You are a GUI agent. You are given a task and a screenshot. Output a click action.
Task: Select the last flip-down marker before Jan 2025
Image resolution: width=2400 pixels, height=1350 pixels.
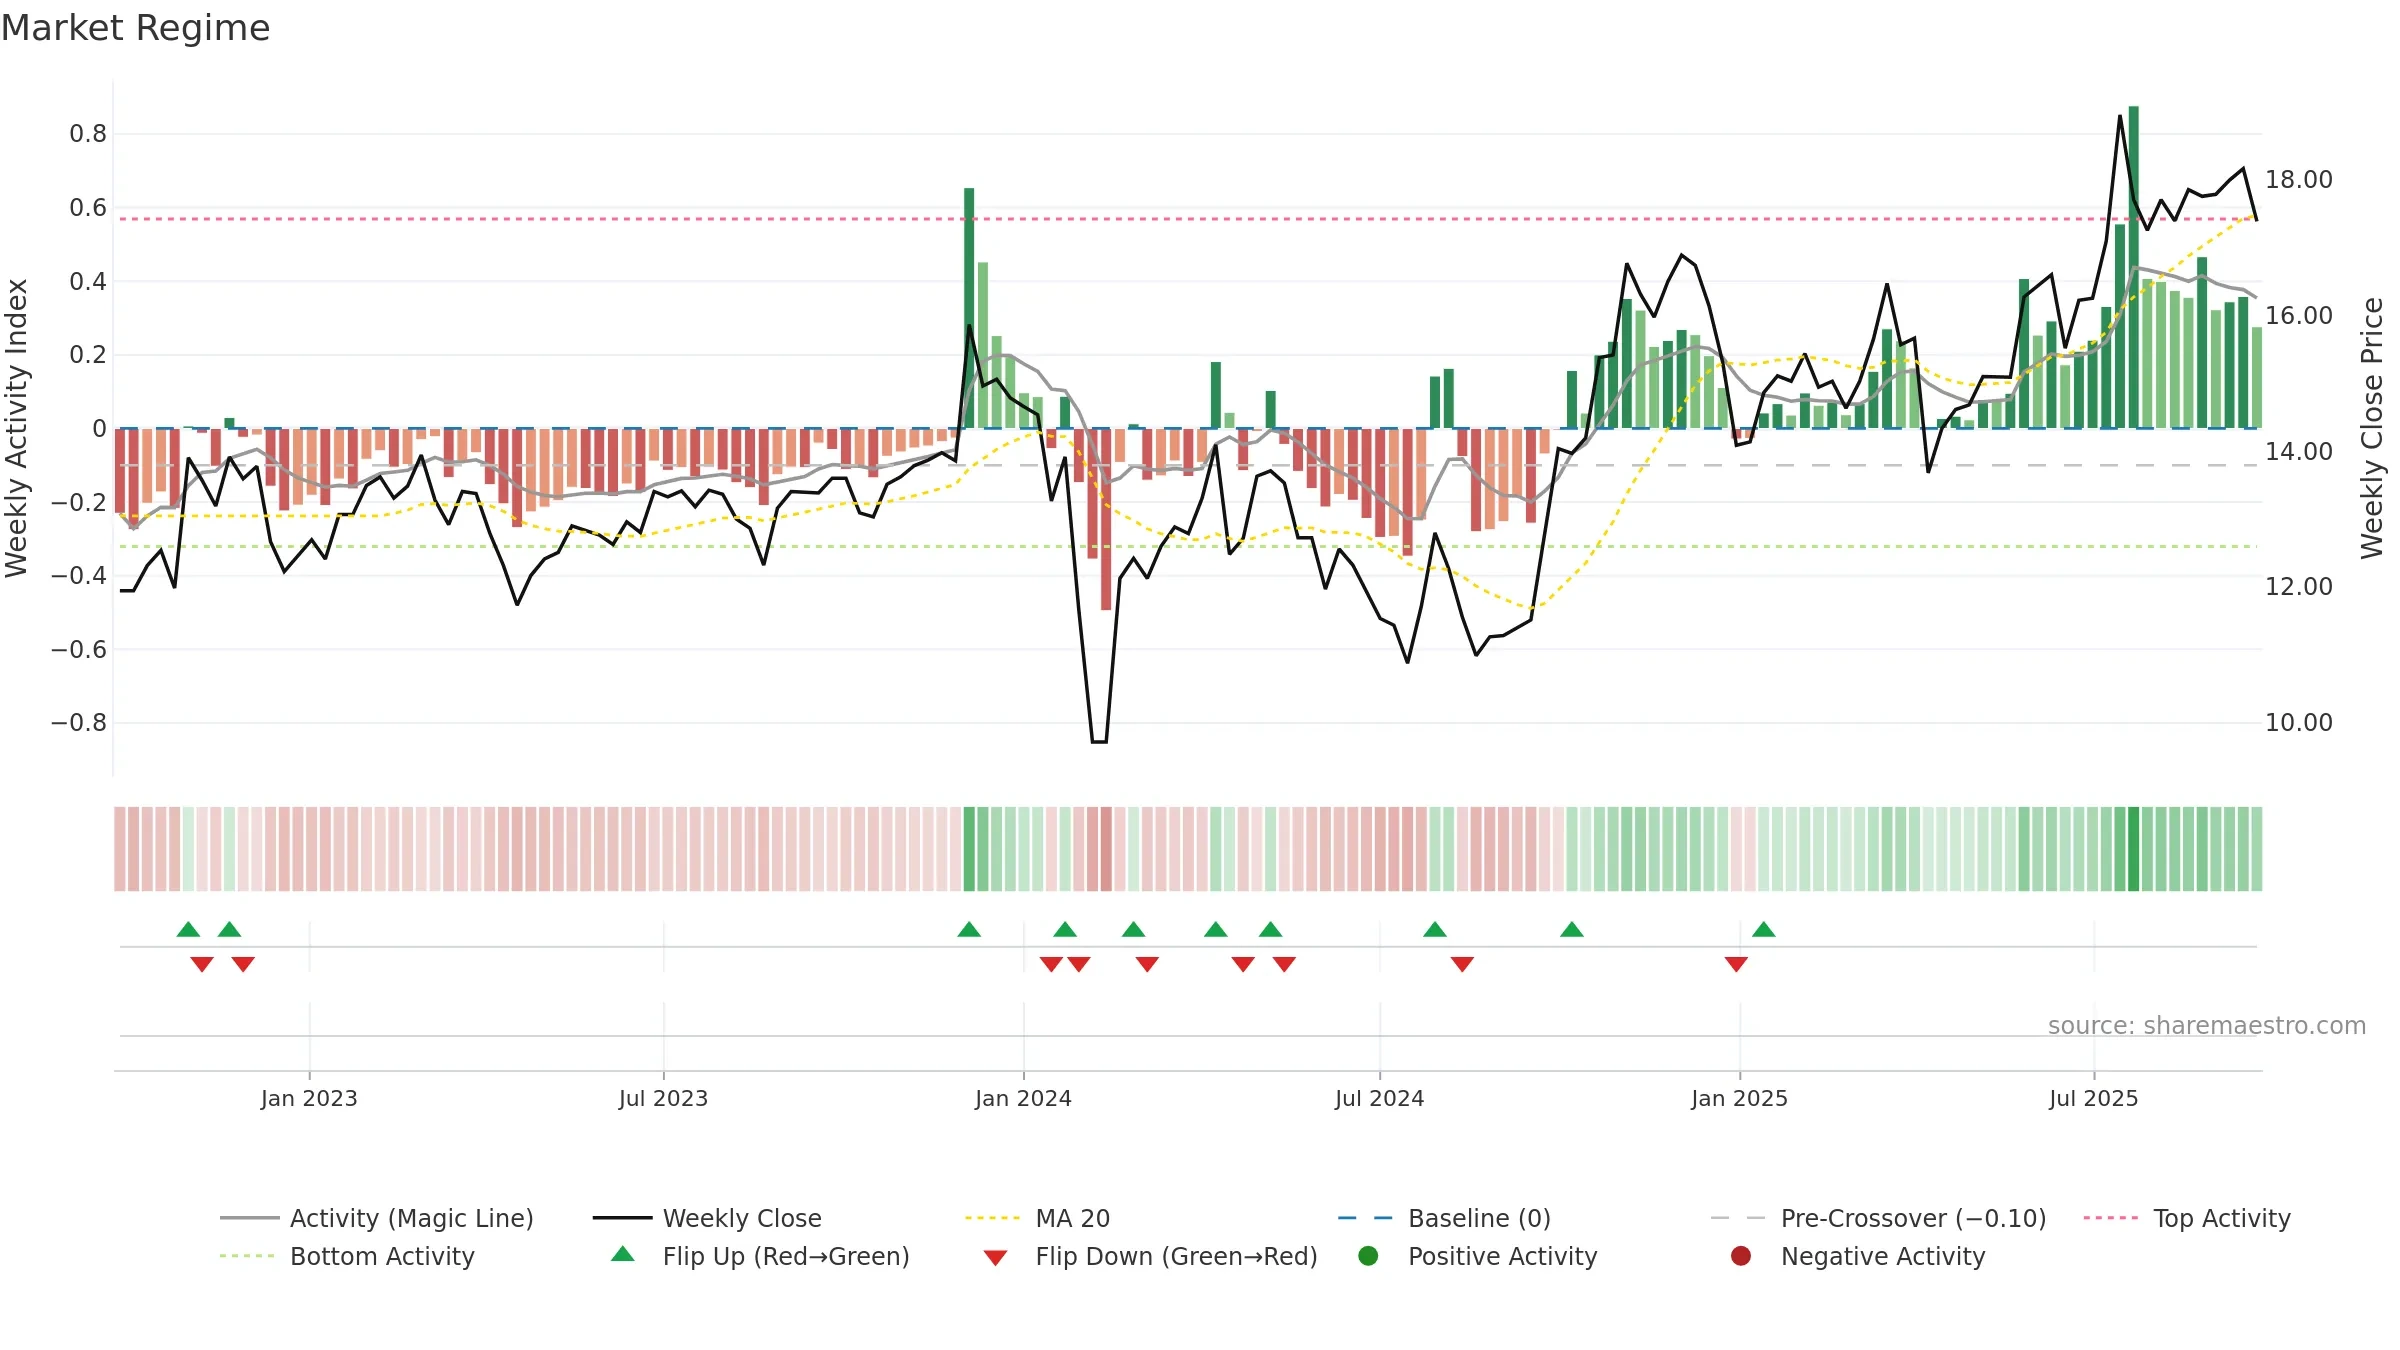(x=1736, y=964)
